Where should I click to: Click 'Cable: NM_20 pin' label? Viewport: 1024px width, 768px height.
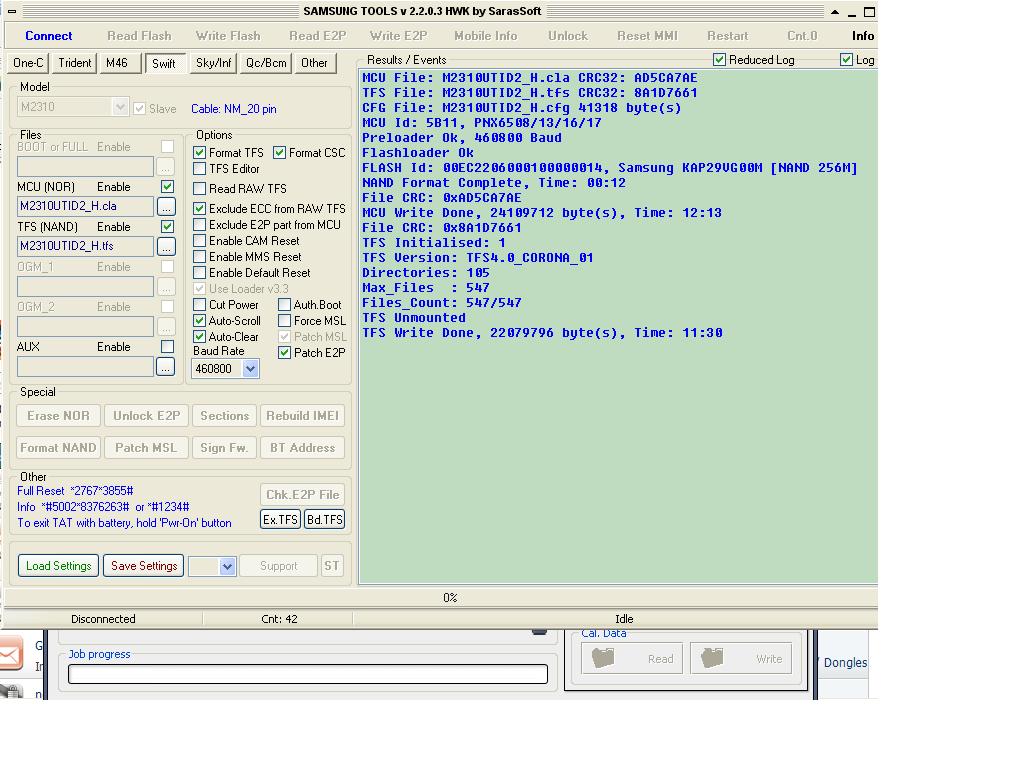click(x=233, y=109)
